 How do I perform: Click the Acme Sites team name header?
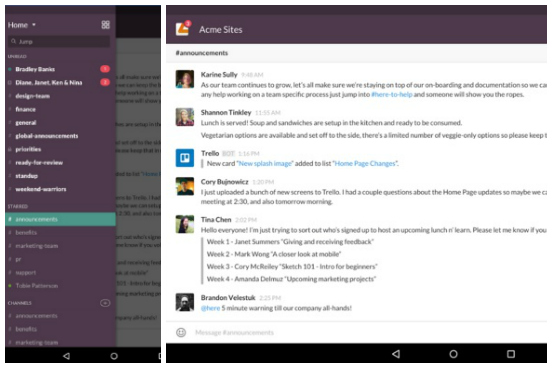click(220, 30)
